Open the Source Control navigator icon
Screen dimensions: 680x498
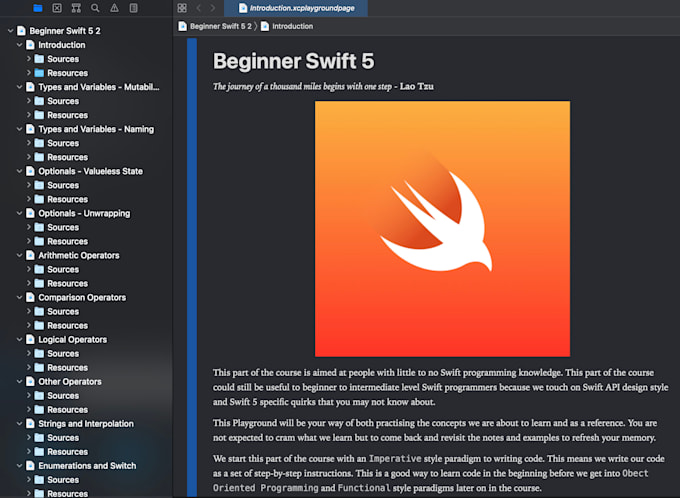point(57,8)
